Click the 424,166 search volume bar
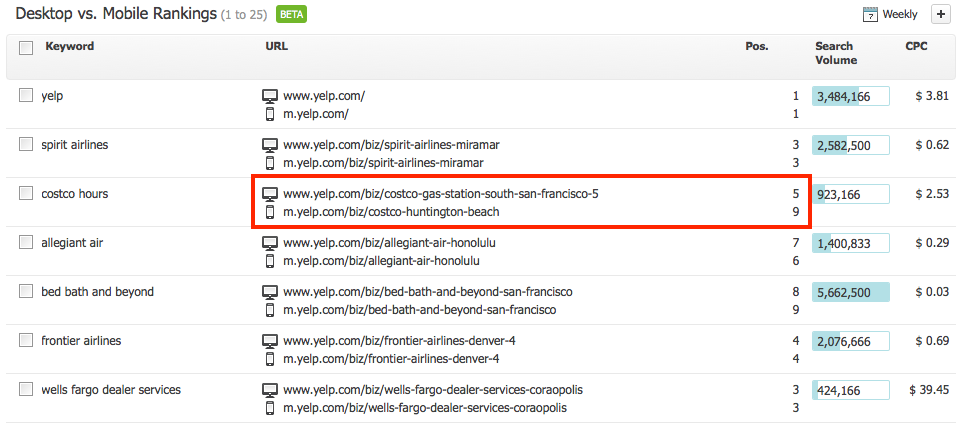This screenshot has height=427, width=962. point(850,391)
